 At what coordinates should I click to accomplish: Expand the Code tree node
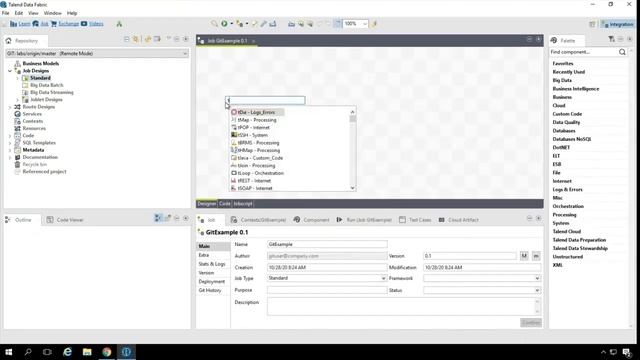[x=10, y=136]
